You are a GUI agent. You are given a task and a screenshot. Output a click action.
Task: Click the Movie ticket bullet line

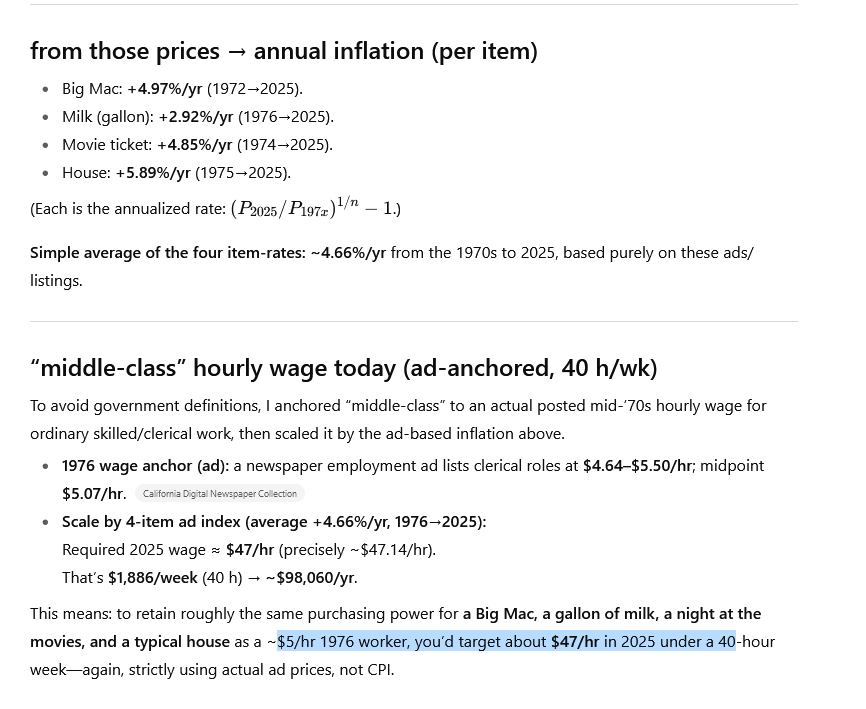(197, 145)
